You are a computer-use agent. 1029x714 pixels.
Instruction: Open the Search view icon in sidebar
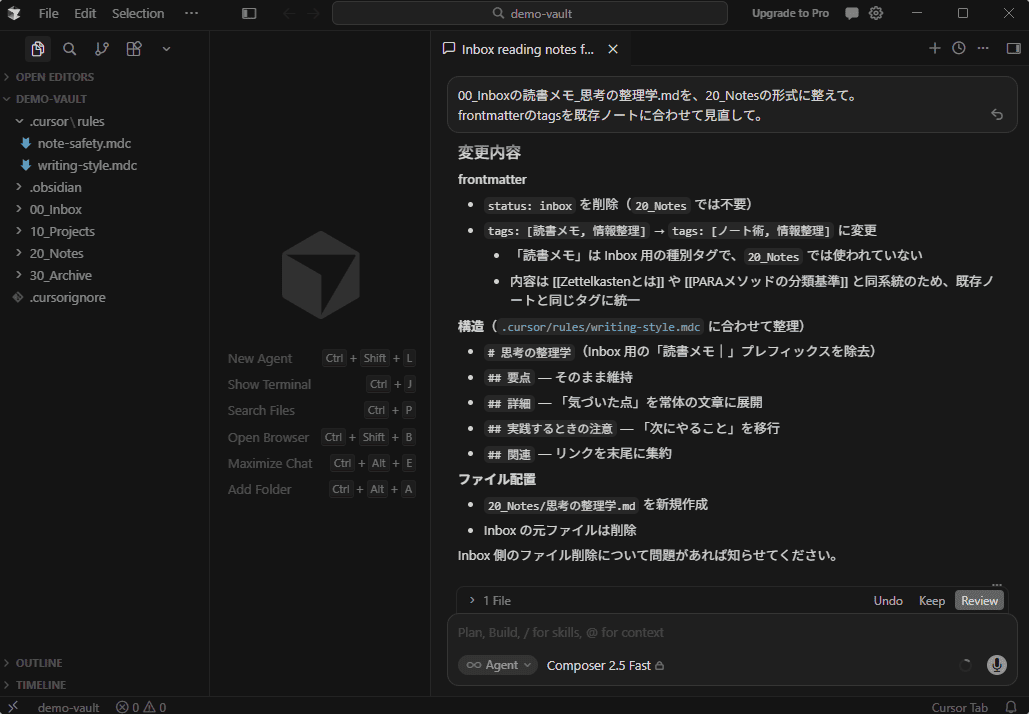click(70, 49)
